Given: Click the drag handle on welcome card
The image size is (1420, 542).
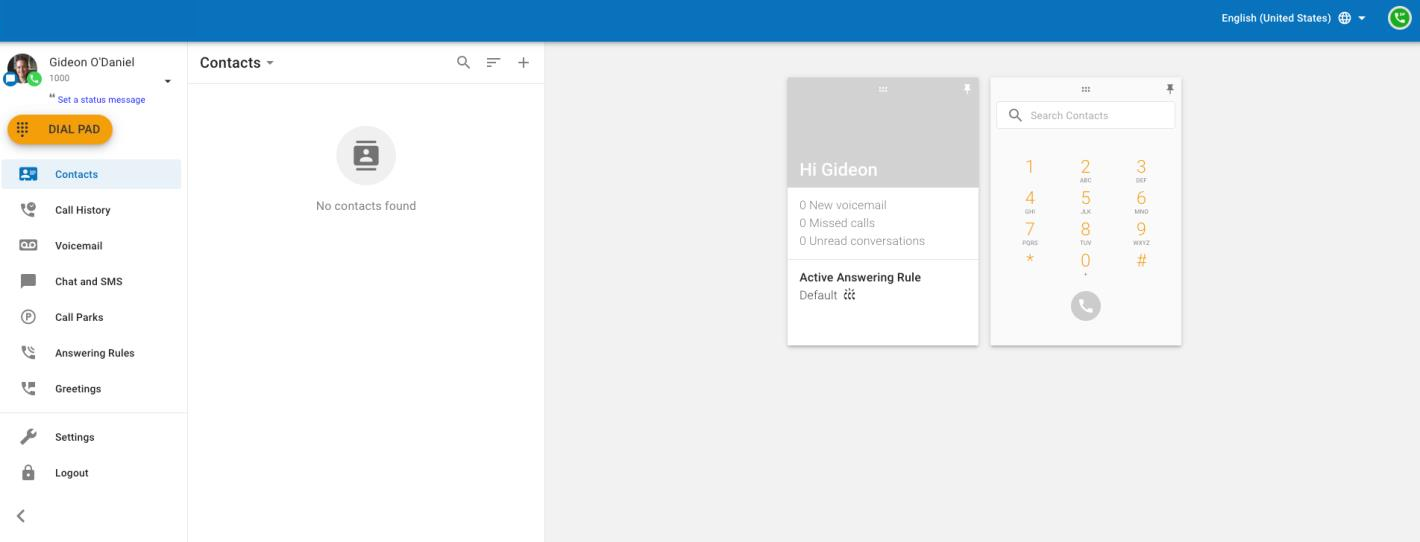Looking at the screenshot, I should pyautogui.click(x=883, y=89).
